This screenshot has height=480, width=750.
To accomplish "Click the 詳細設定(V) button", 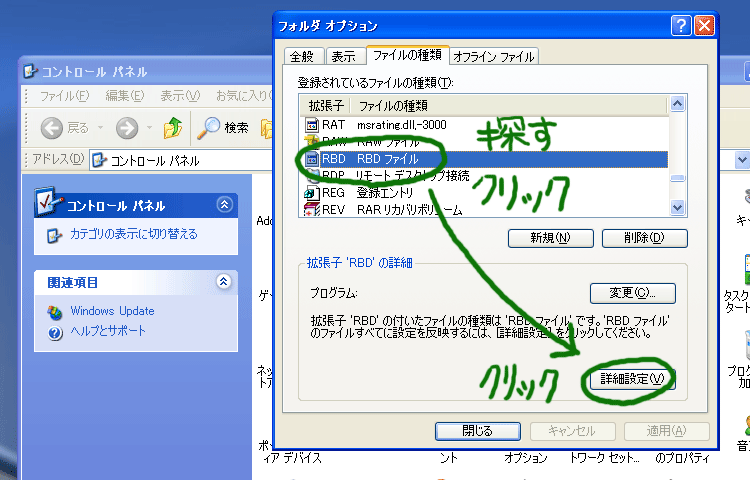I will point(632,380).
